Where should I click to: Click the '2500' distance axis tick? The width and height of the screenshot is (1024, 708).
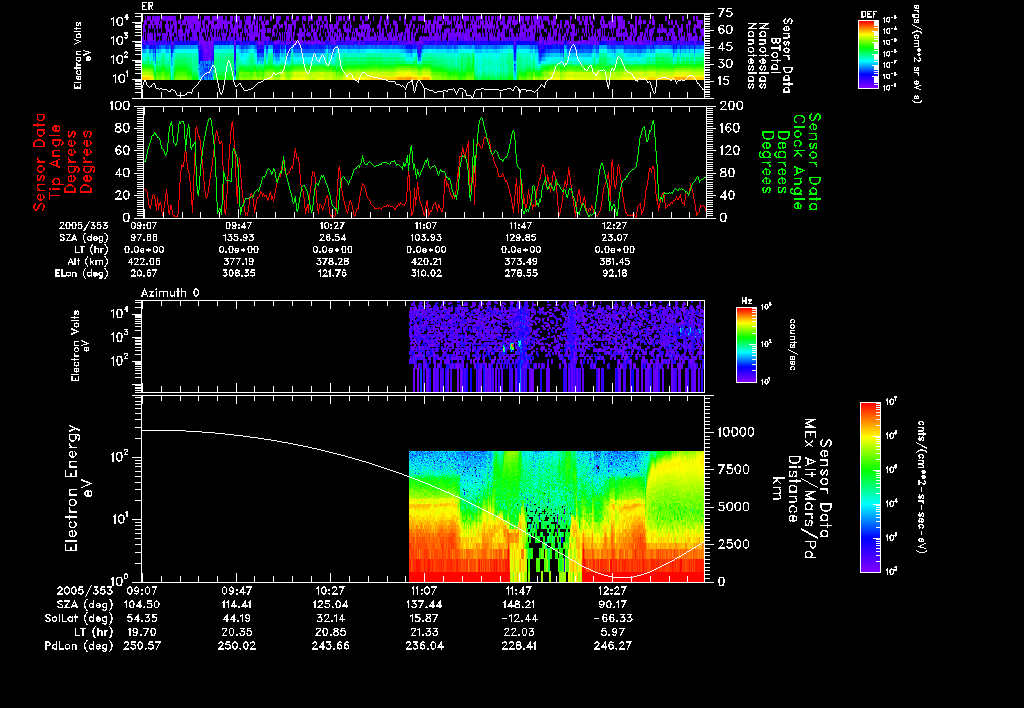click(732, 544)
